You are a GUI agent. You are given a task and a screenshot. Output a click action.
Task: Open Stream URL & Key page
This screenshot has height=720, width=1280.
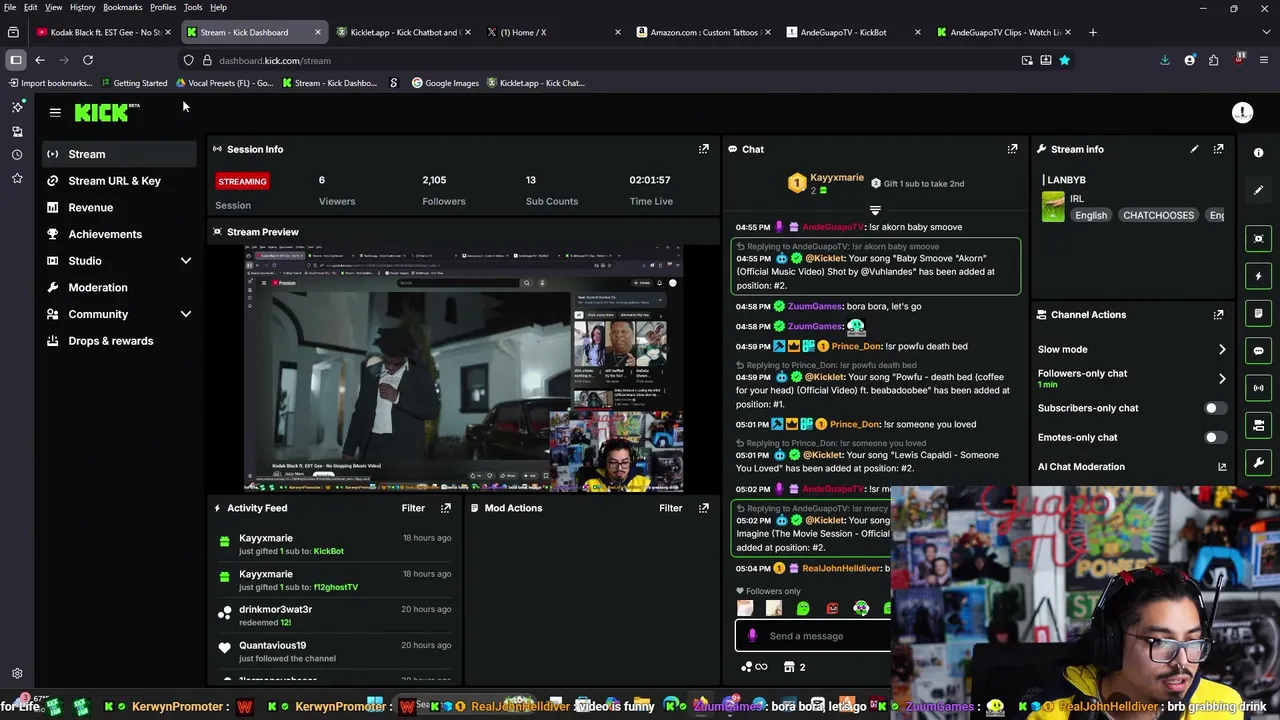click(120, 181)
